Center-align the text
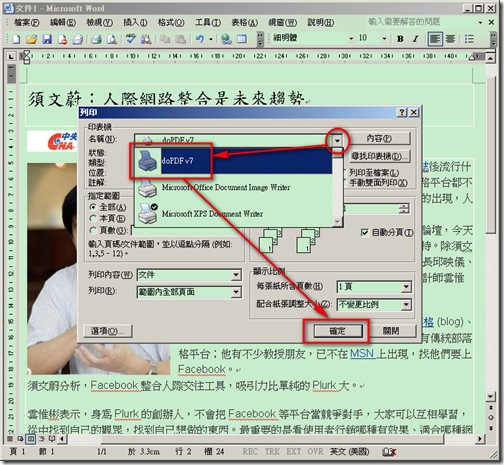The height and width of the screenshot is (465, 504). 450,39
